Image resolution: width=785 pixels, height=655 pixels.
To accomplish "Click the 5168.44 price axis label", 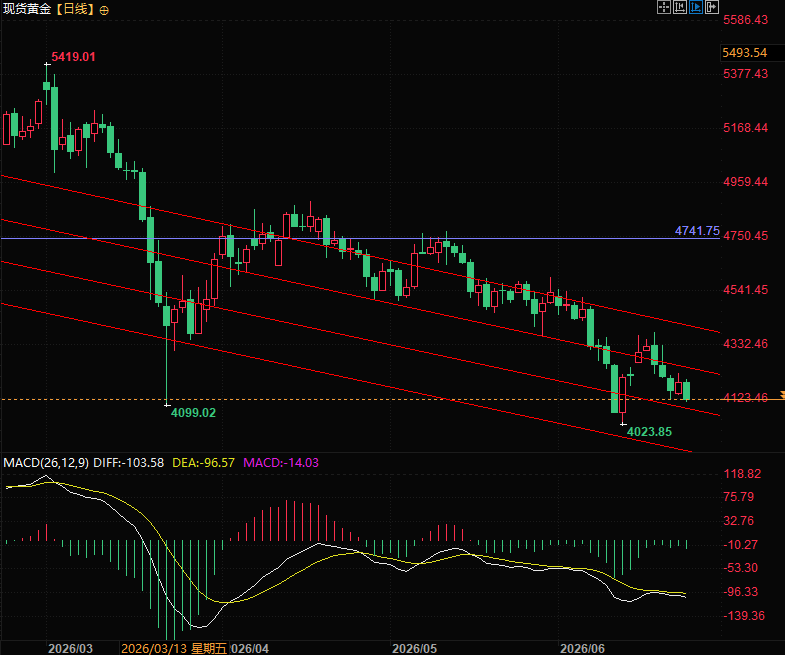I will 745,128.
